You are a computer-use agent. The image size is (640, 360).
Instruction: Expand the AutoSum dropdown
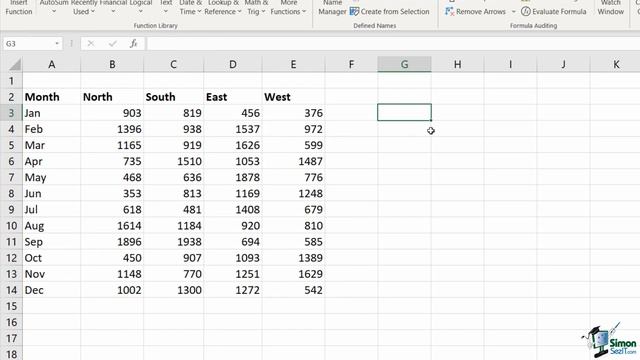tap(54, 11)
